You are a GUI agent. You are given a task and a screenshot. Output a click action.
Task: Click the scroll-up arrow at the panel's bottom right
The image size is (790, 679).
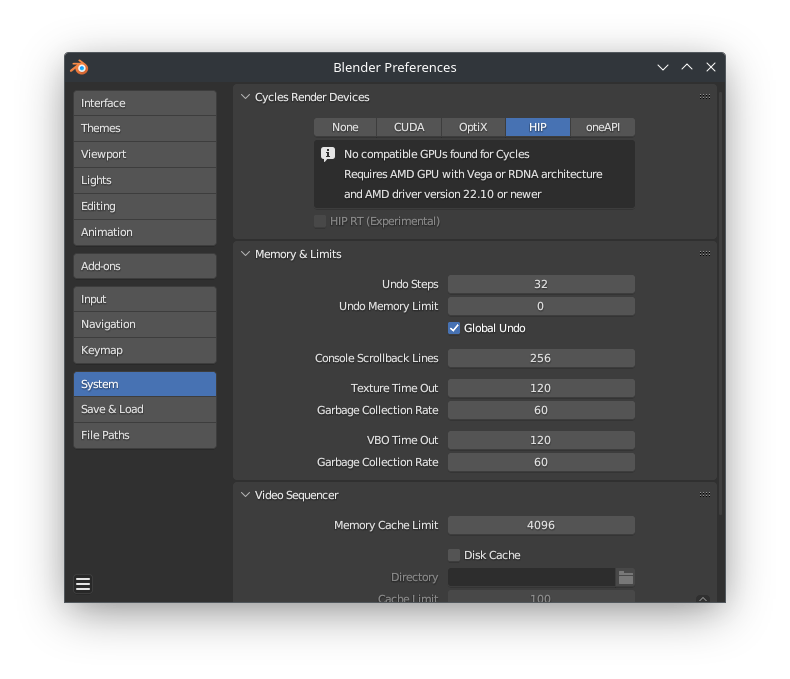coord(703,599)
